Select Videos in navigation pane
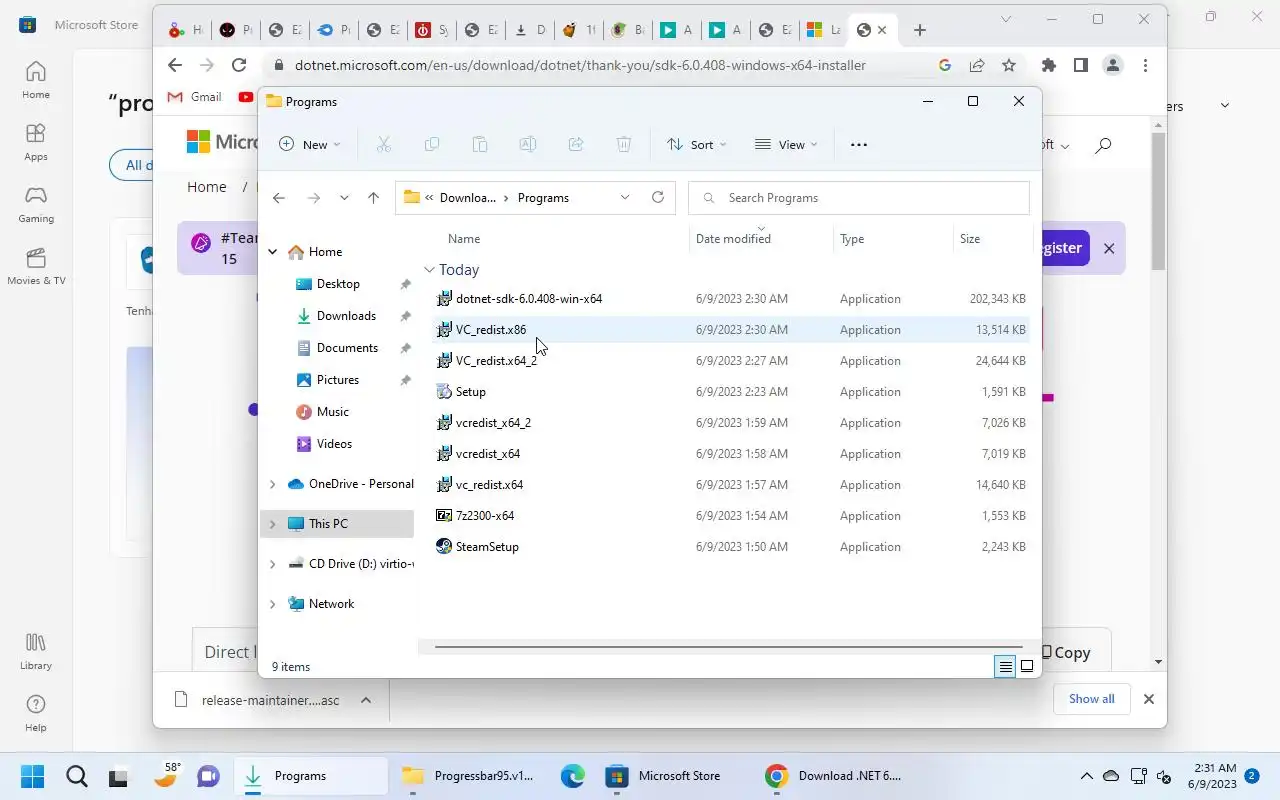The height and width of the screenshot is (800, 1280). pyautogui.click(x=334, y=444)
